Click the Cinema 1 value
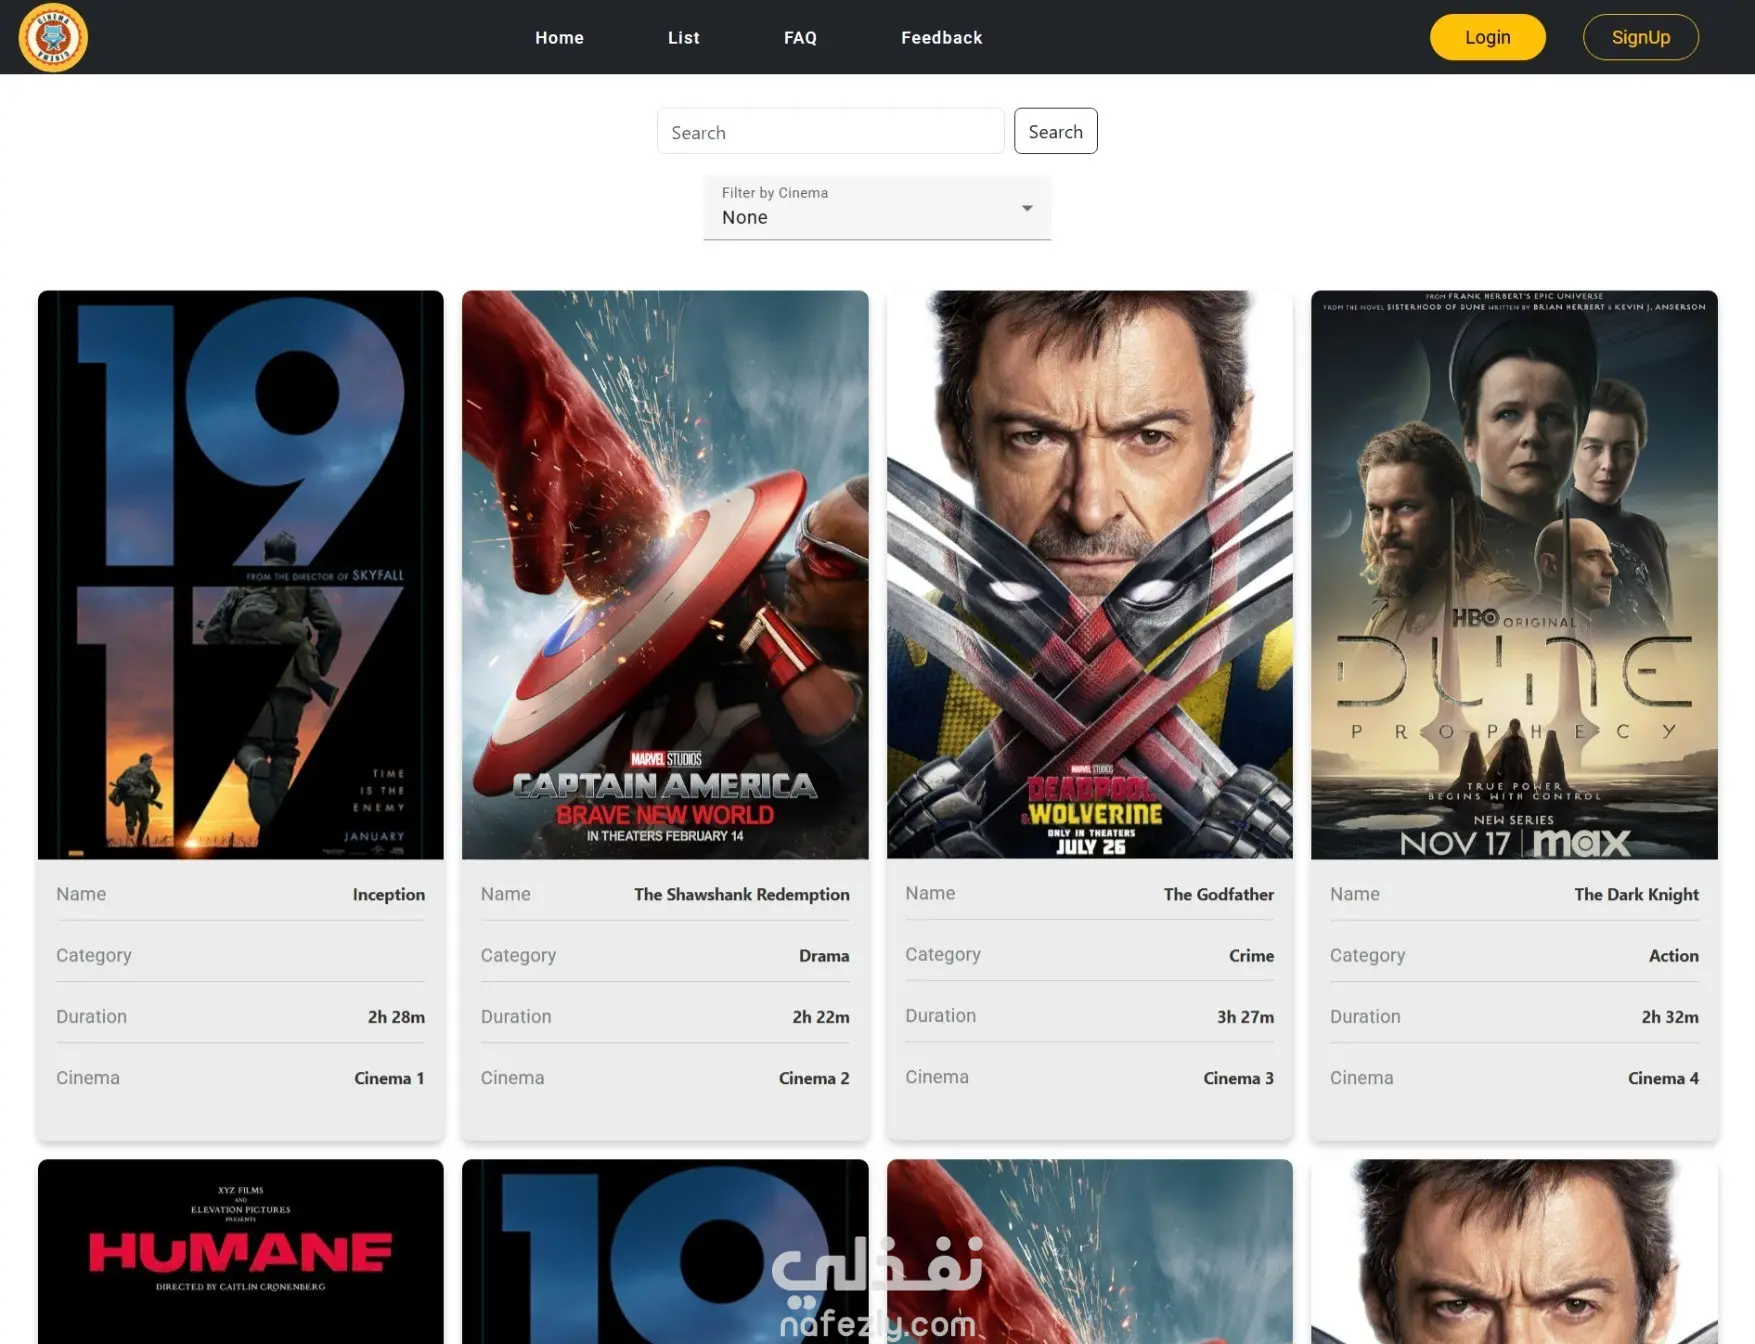 pos(389,1078)
